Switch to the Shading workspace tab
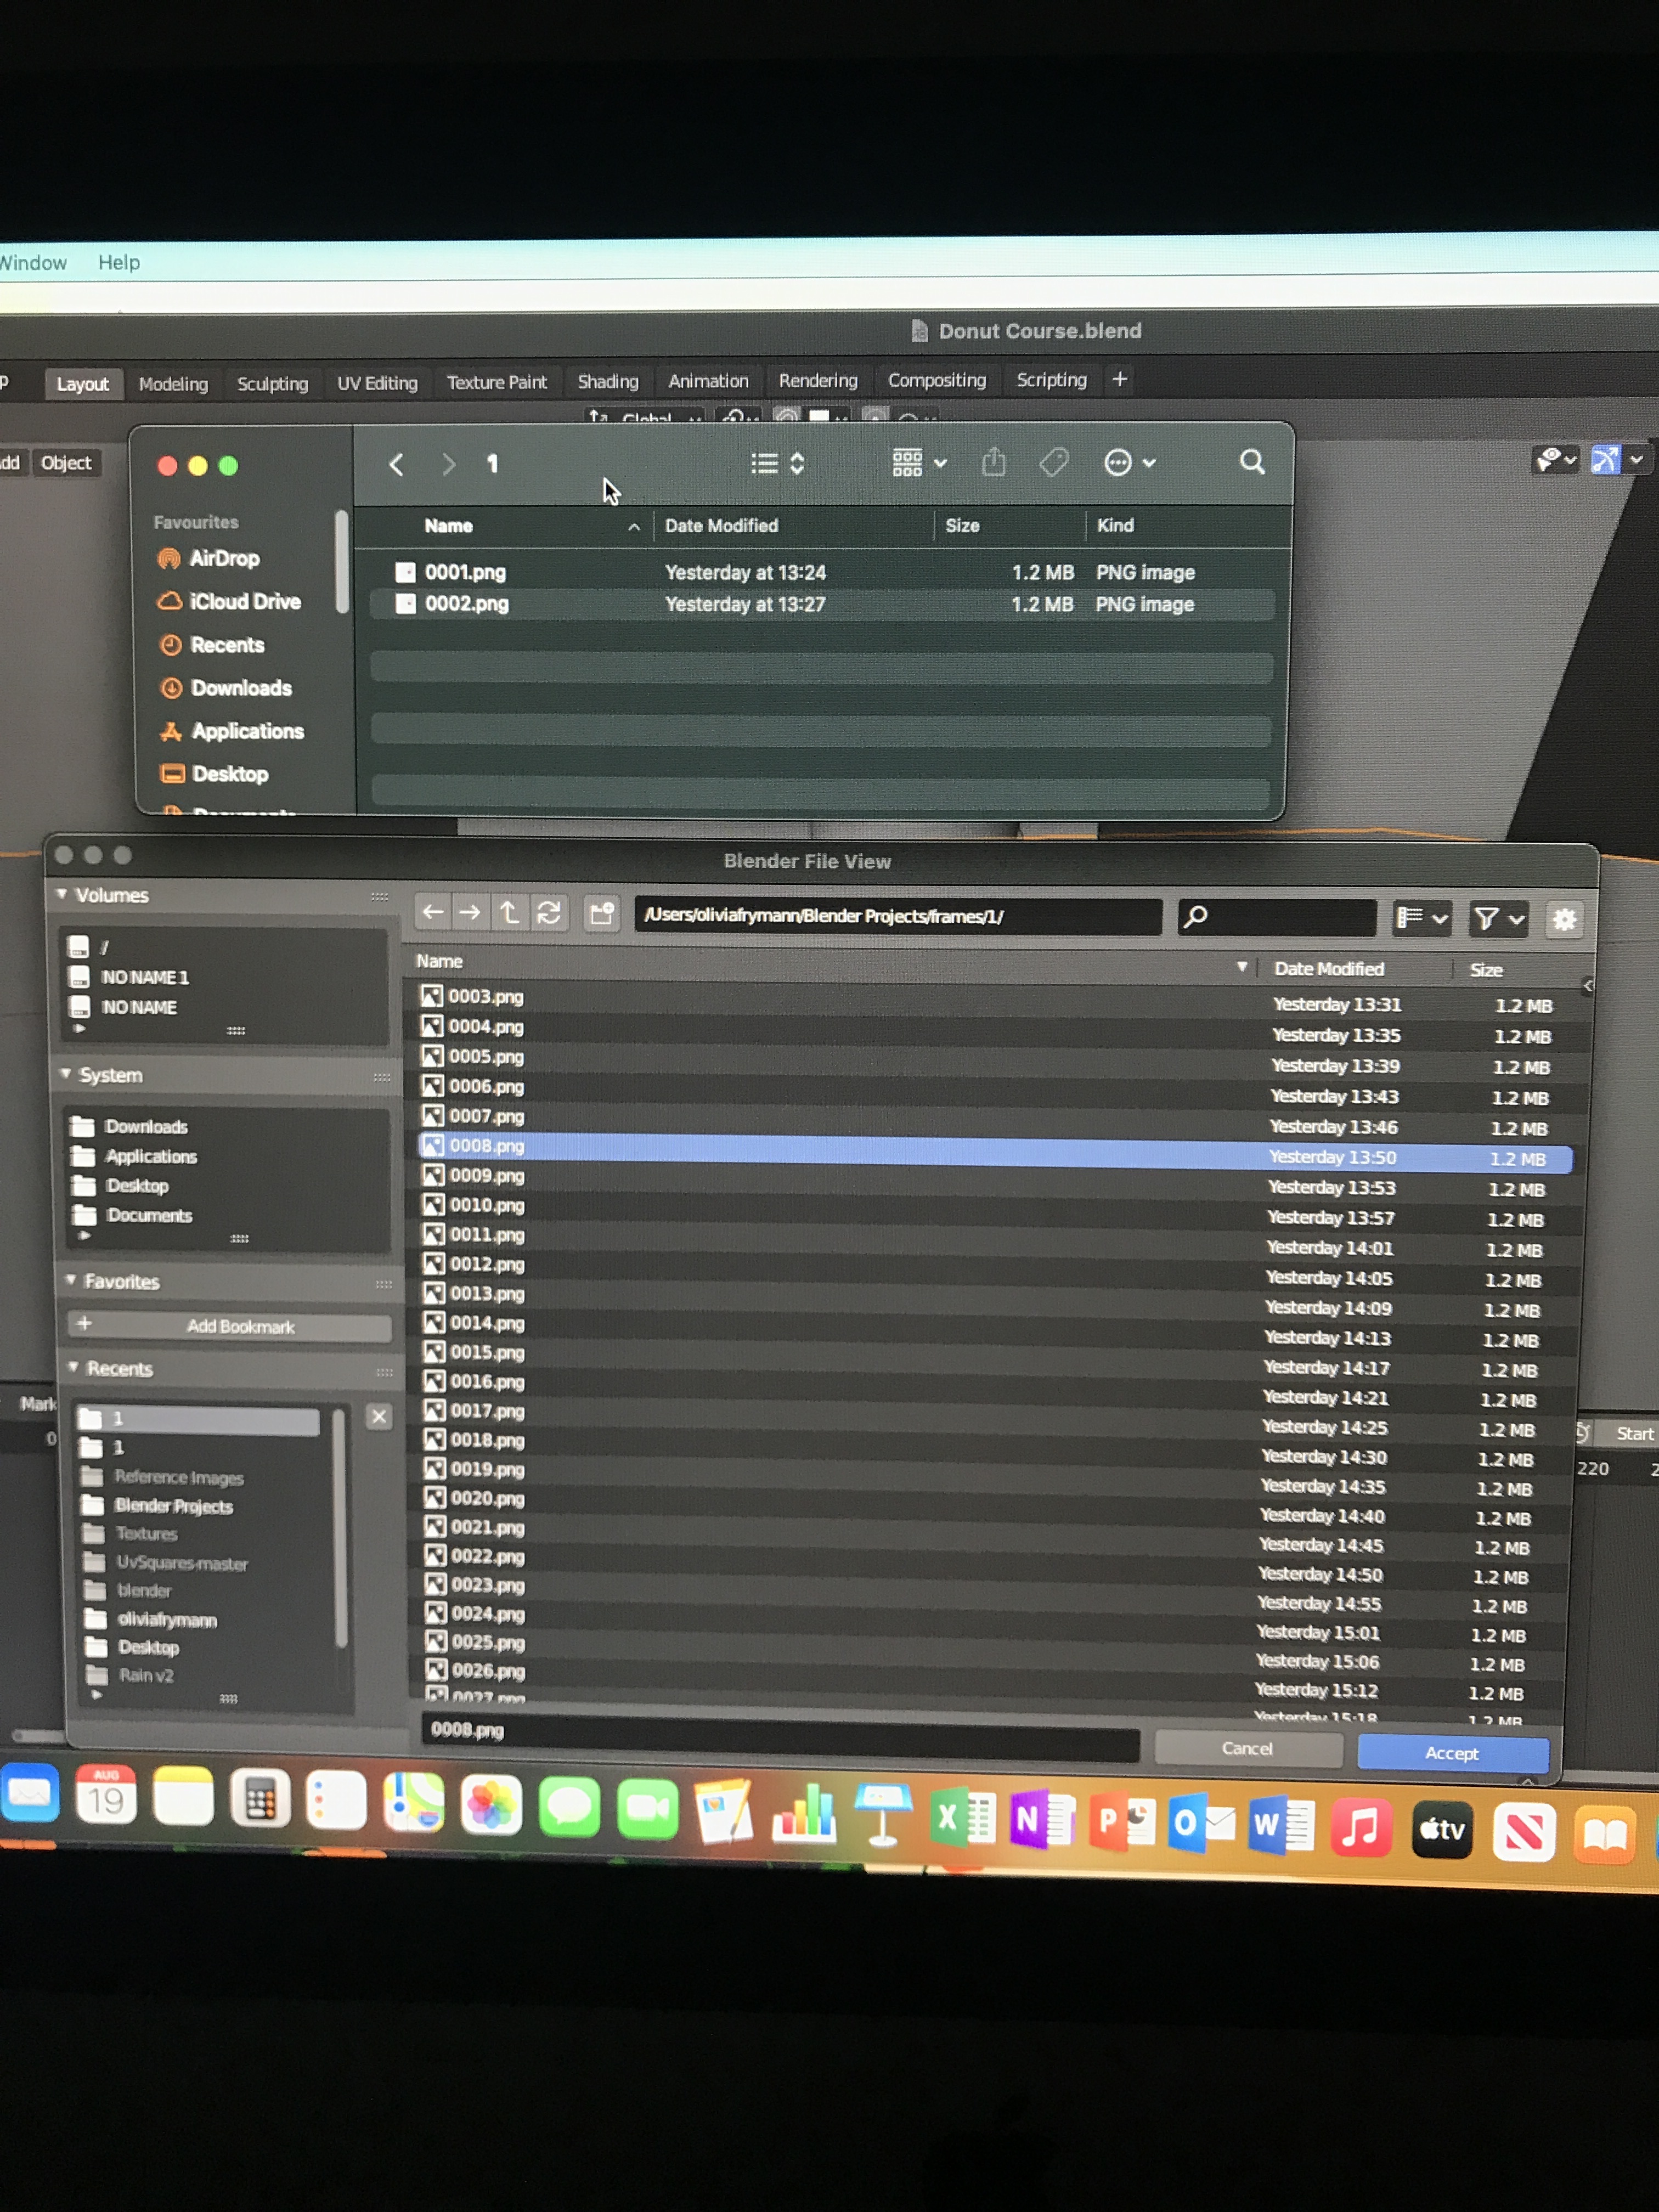Viewport: 1659px width, 2212px height. click(x=607, y=382)
